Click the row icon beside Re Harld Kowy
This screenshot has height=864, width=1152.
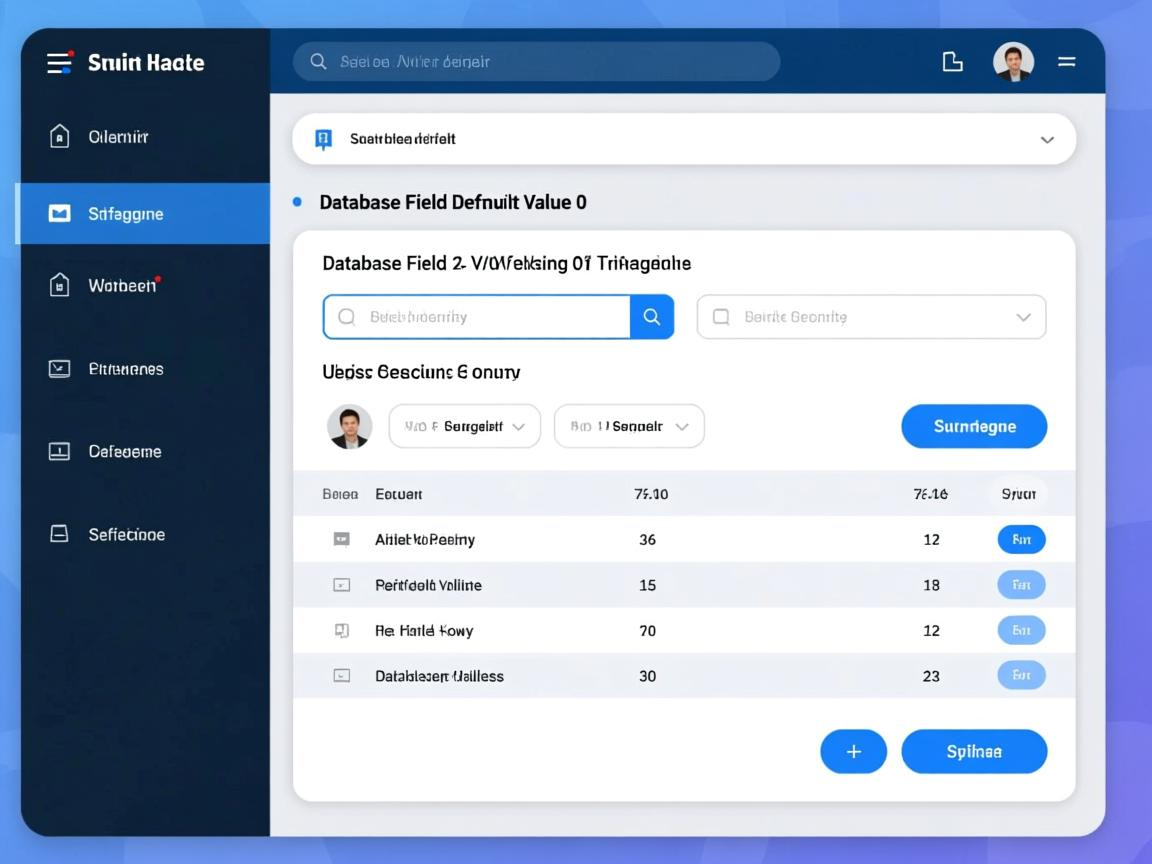coord(341,631)
